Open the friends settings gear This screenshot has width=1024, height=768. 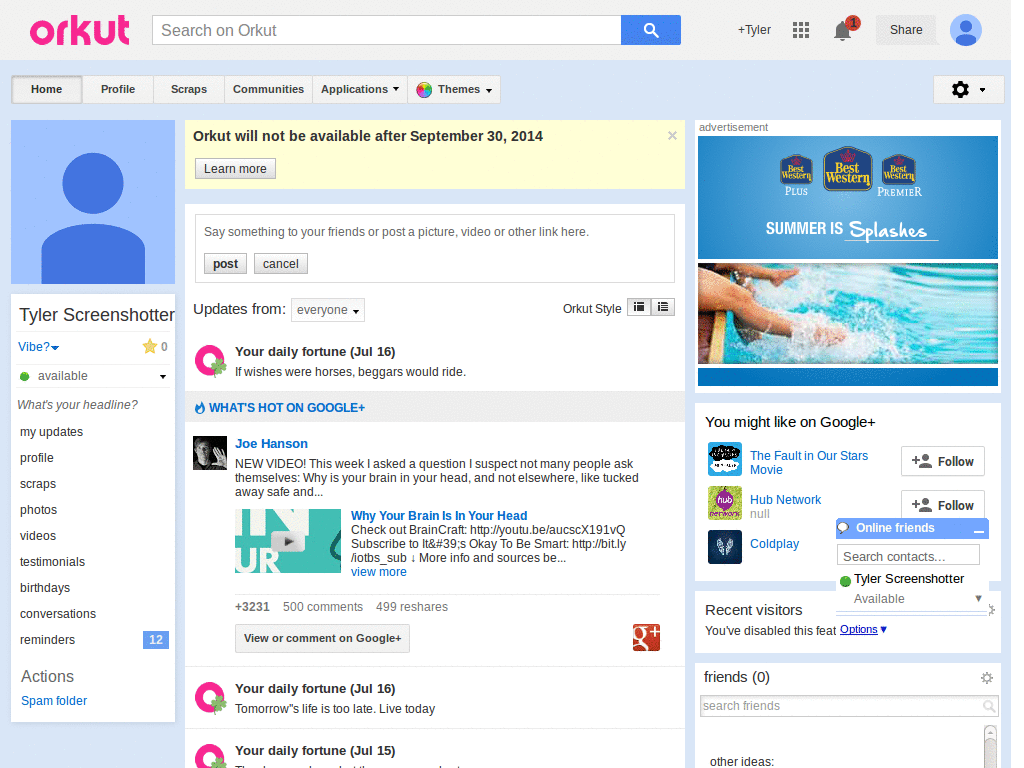tap(987, 678)
